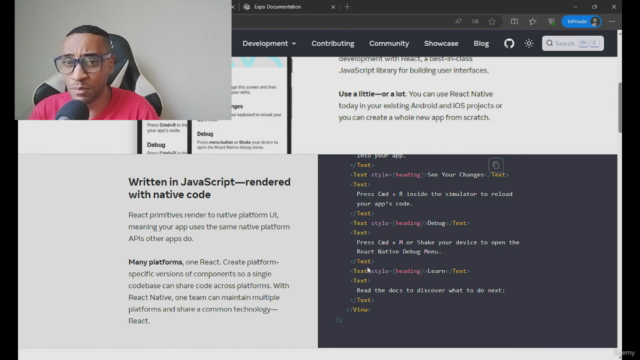640x360 pixels.
Task: Open split screen icon in browser toolbar
Action: [x=514, y=21]
